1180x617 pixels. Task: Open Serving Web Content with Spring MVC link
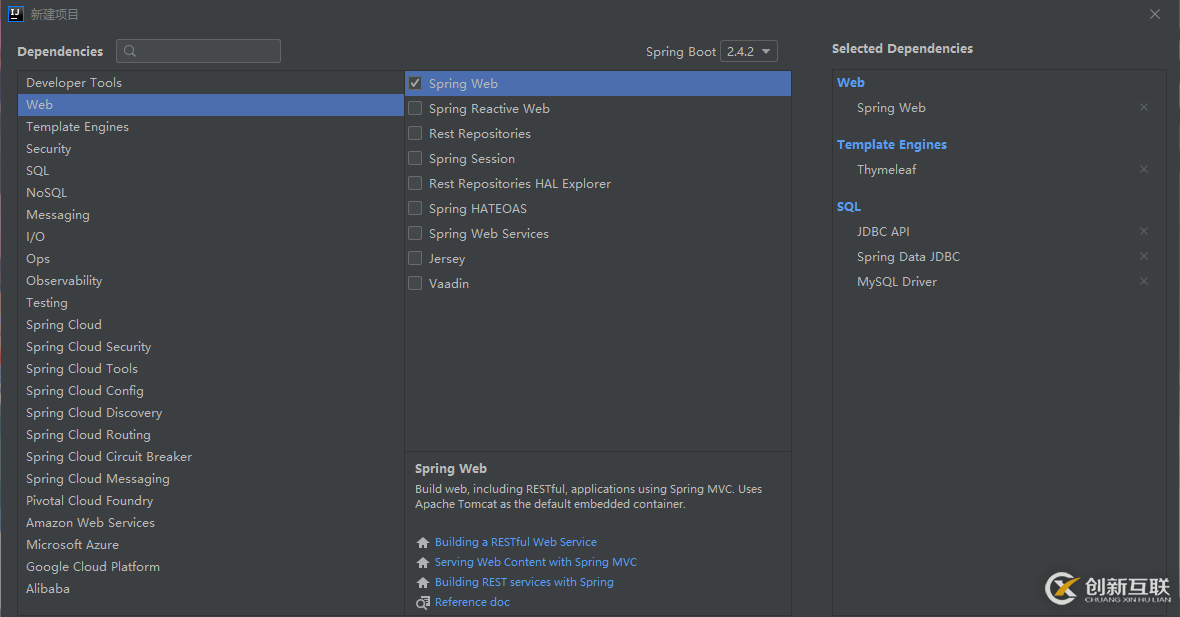click(x=536, y=562)
